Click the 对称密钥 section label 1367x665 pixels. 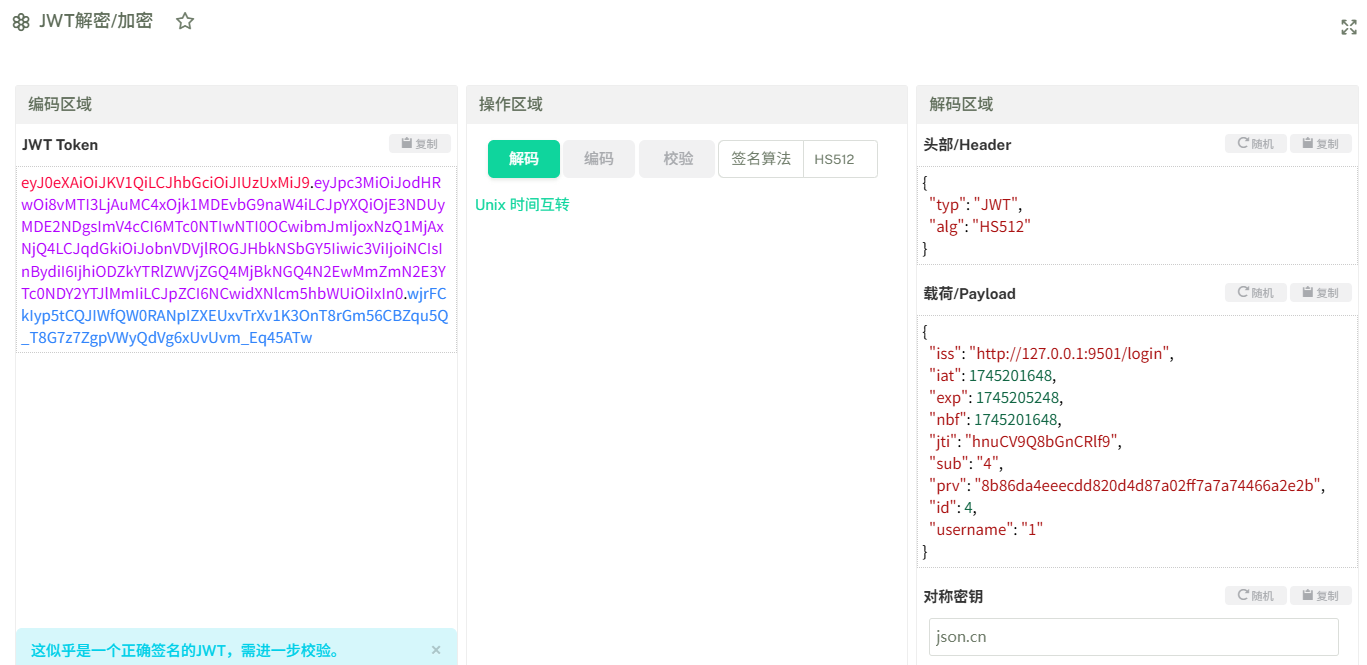953,596
